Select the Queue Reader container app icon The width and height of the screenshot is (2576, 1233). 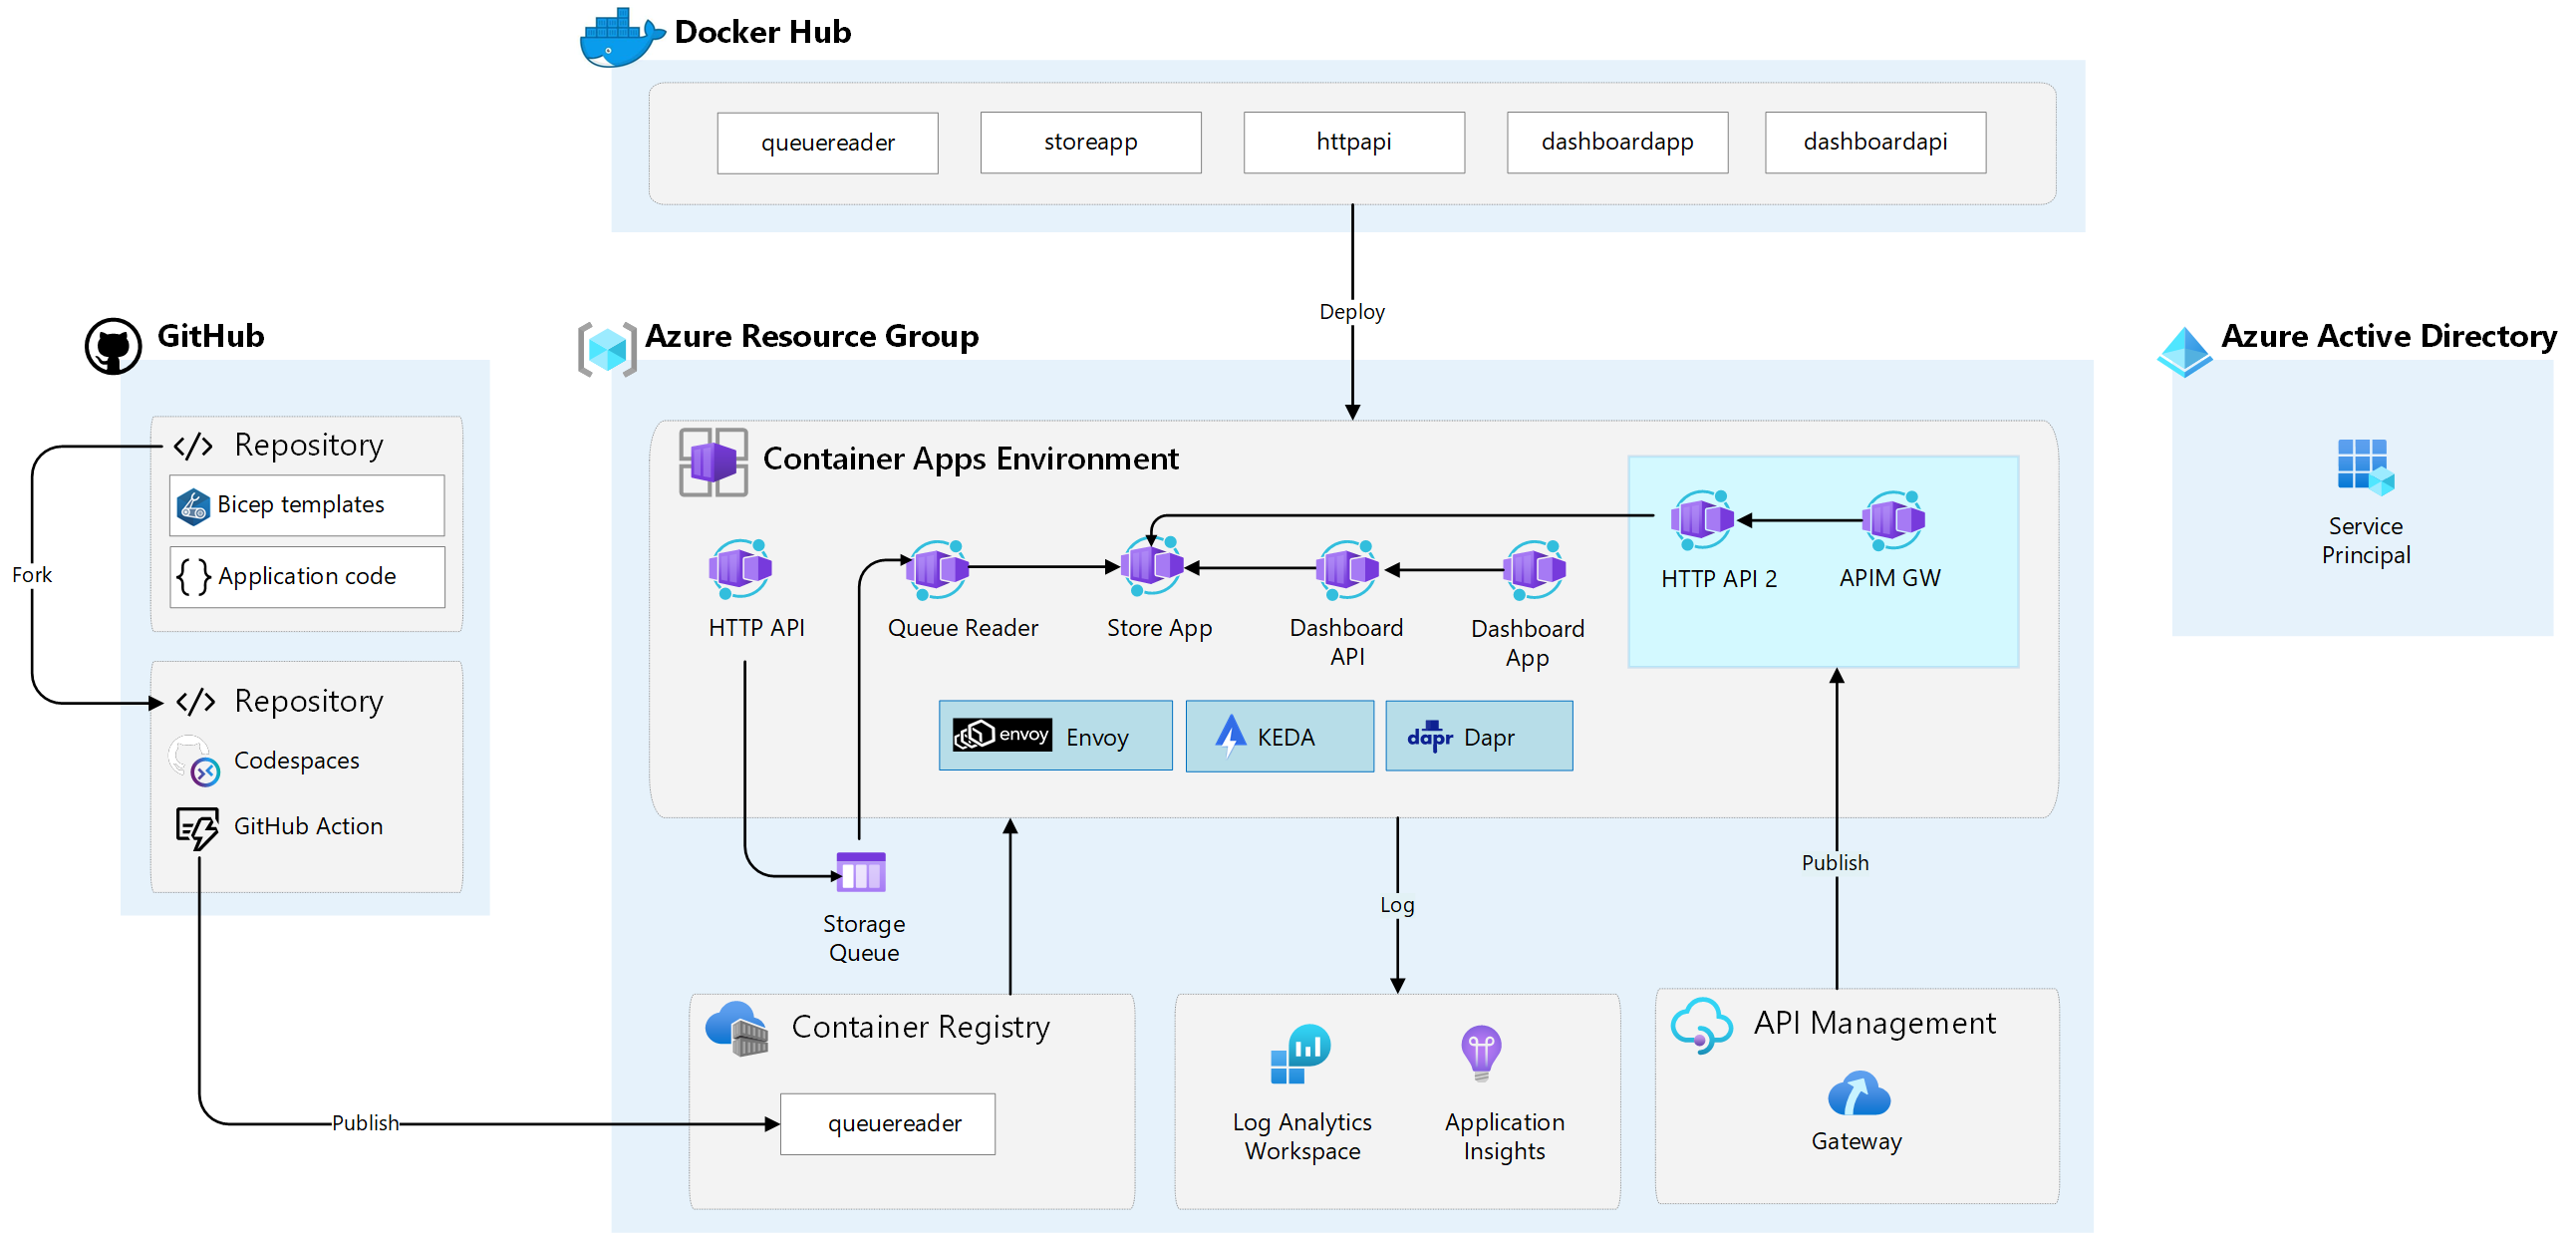pos(937,568)
